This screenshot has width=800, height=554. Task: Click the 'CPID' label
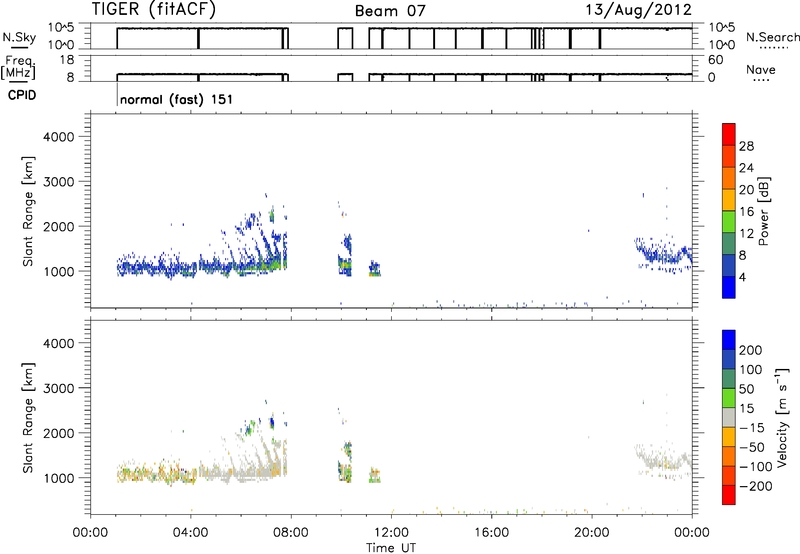[22, 95]
